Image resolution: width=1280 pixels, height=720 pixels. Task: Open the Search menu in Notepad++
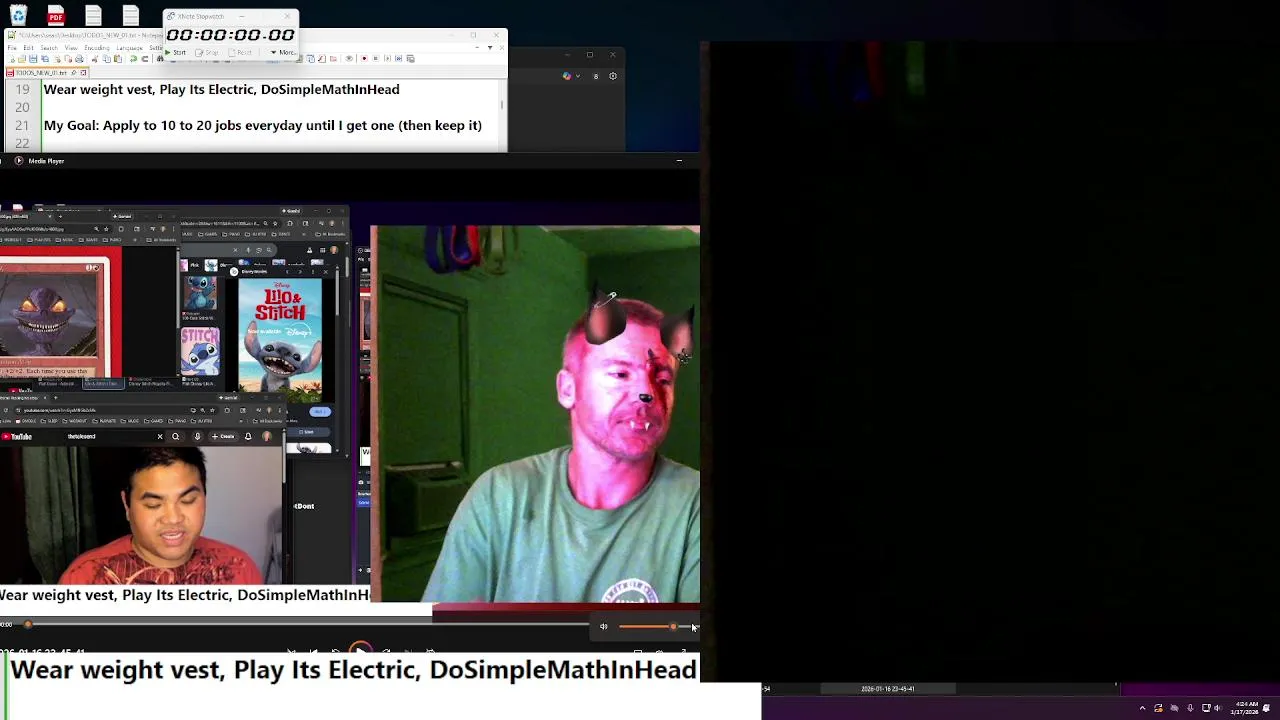49,48
